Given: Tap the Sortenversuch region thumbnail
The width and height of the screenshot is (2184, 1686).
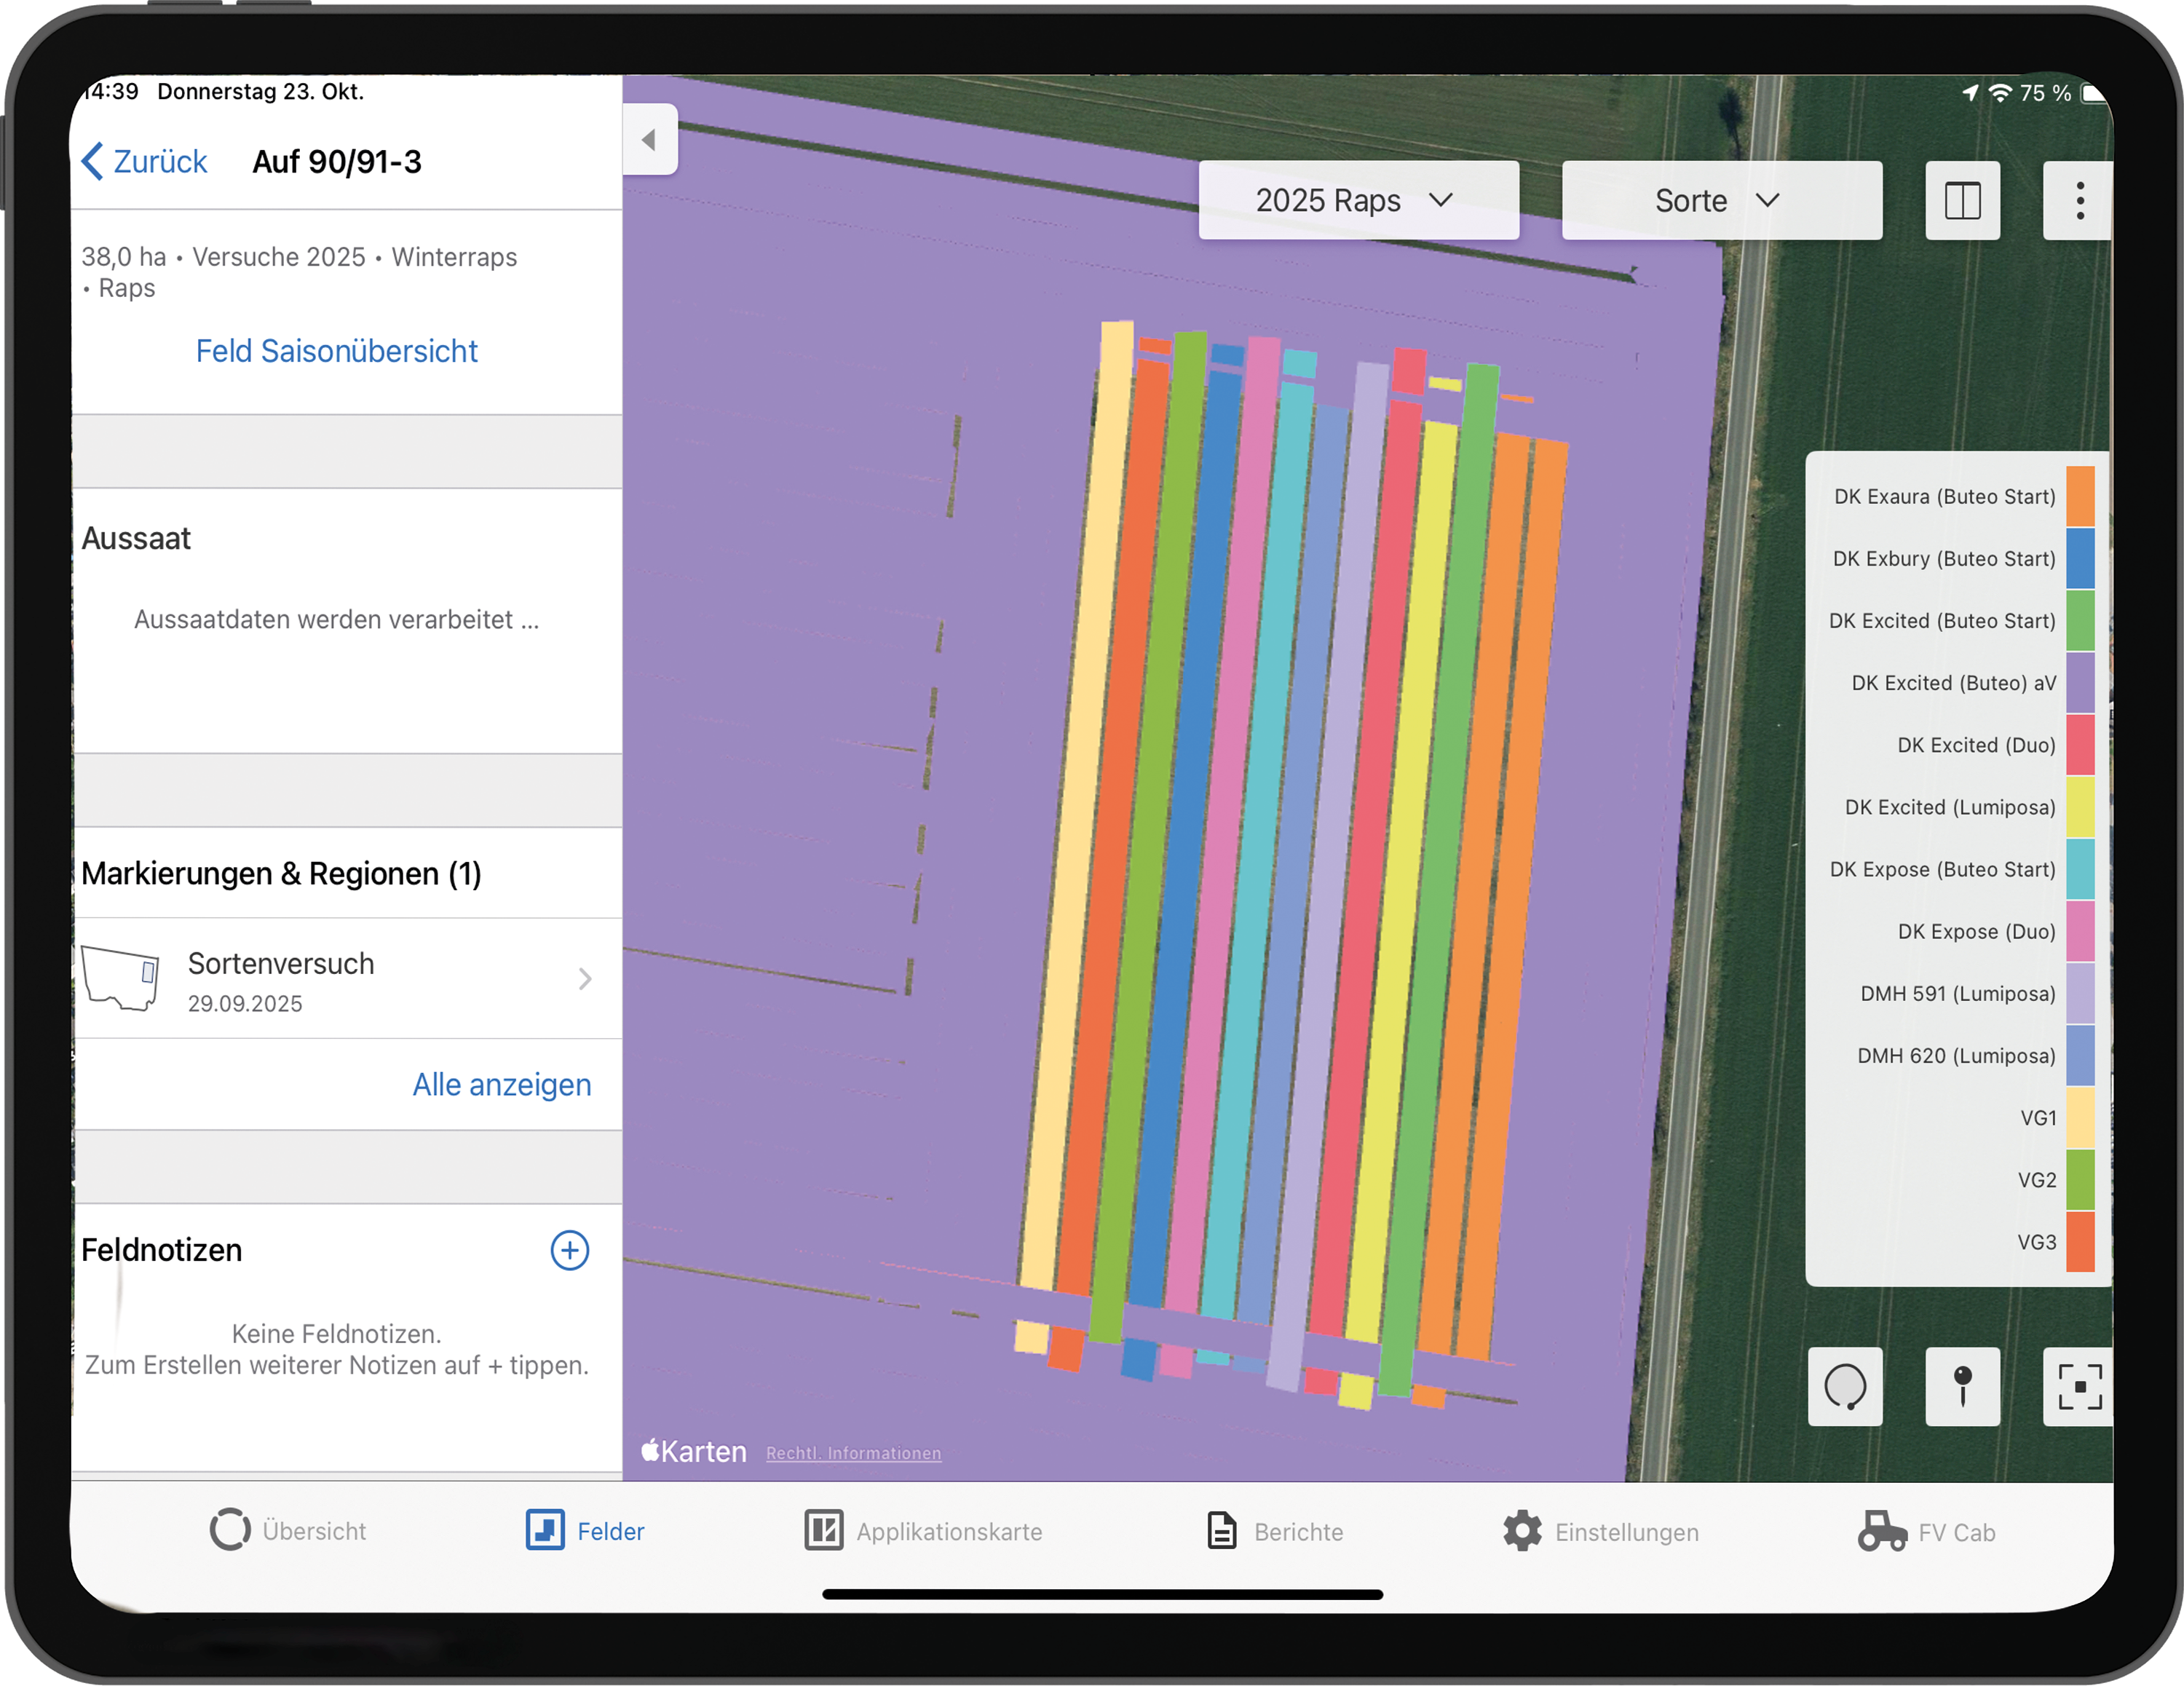Looking at the screenshot, I should 120,978.
